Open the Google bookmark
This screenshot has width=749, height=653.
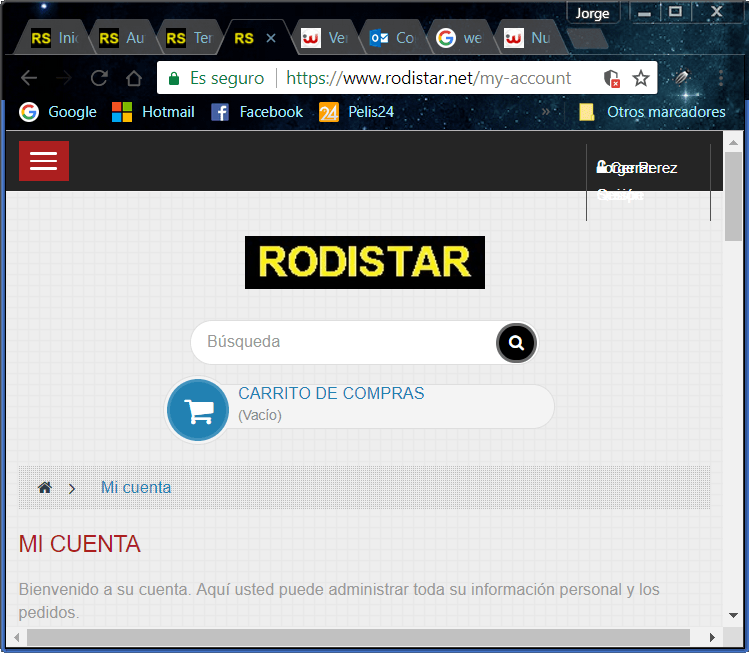(x=58, y=112)
